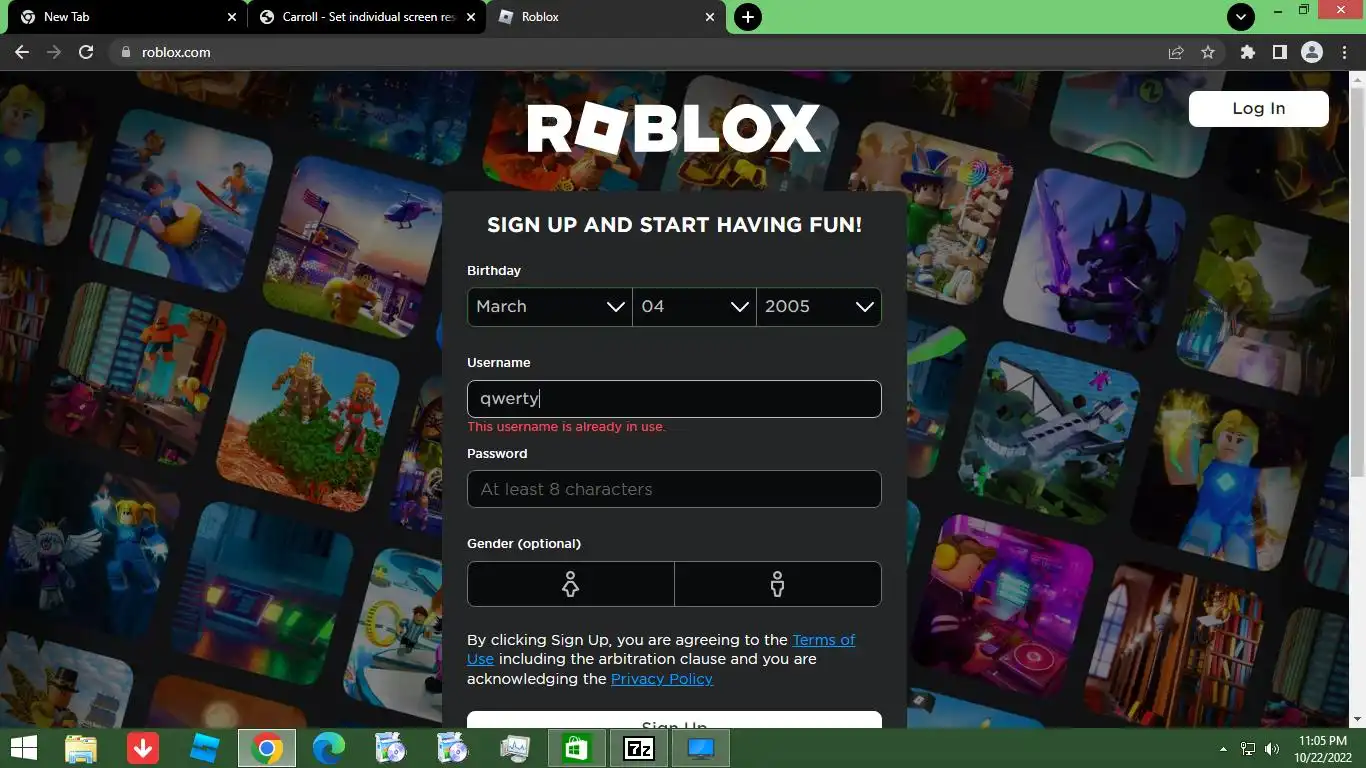
Task: Click the Sign Up button
Action: 674,721
